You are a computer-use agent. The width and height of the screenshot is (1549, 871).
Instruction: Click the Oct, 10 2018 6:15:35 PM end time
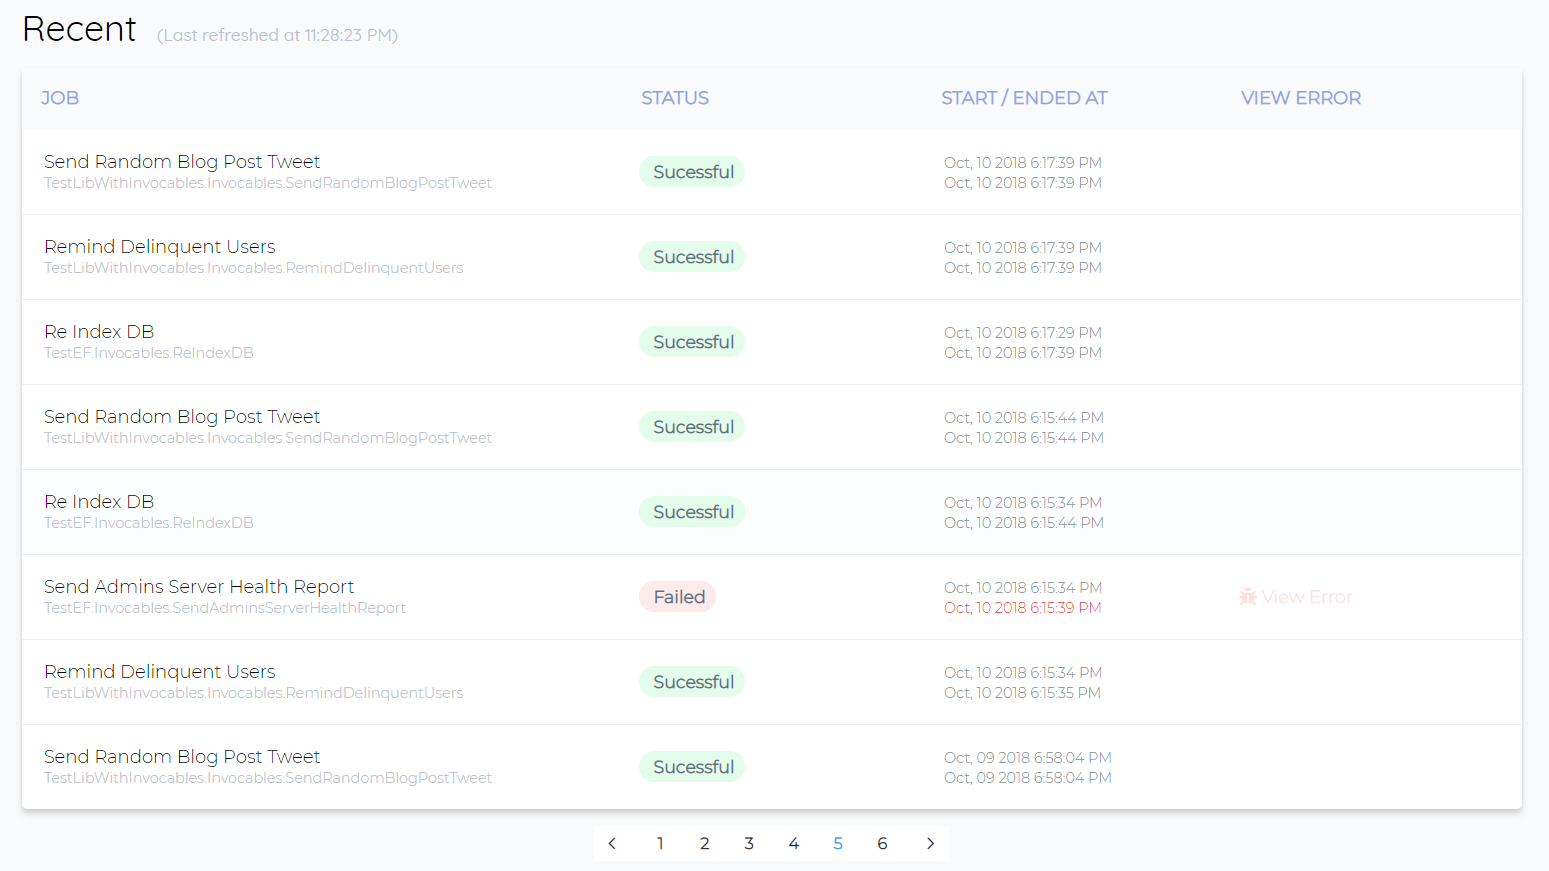pyautogui.click(x=1023, y=693)
